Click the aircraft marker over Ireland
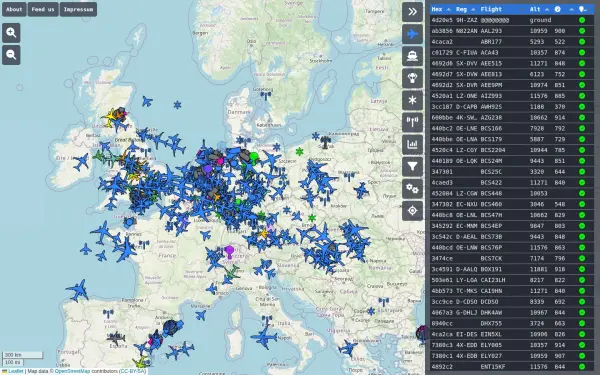 pos(81,162)
